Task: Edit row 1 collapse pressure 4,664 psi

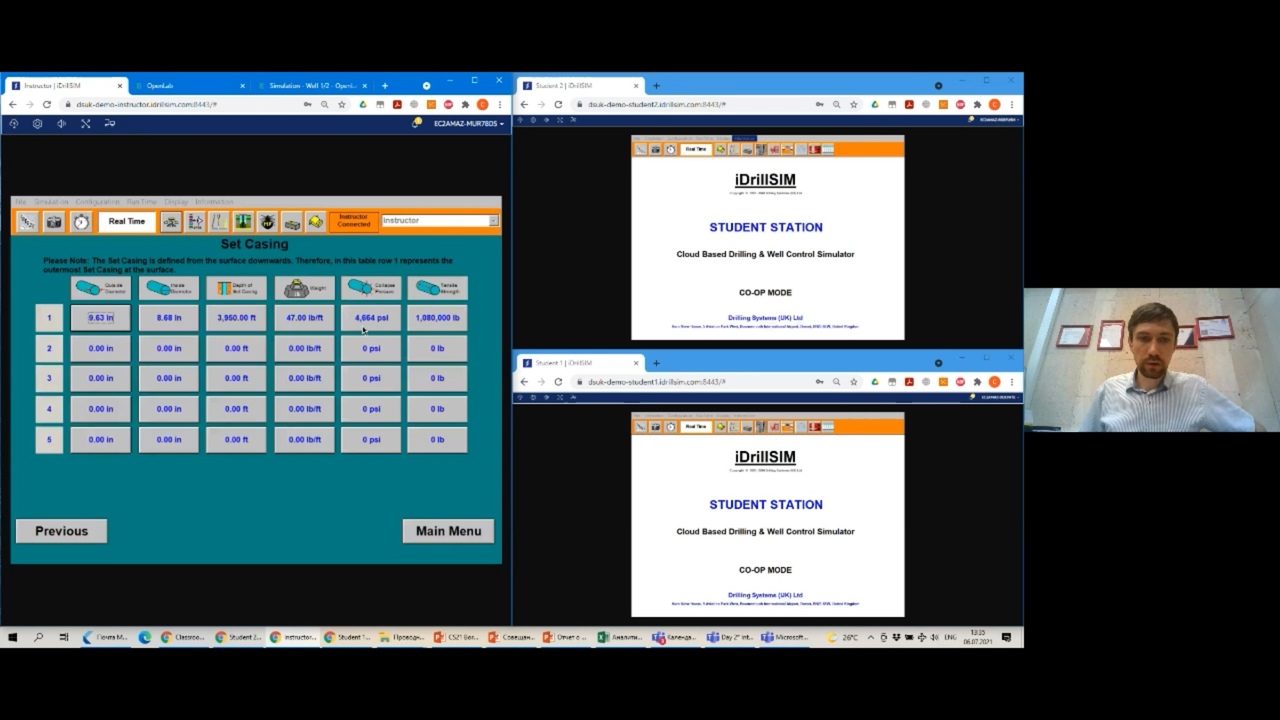Action: [371, 318]
